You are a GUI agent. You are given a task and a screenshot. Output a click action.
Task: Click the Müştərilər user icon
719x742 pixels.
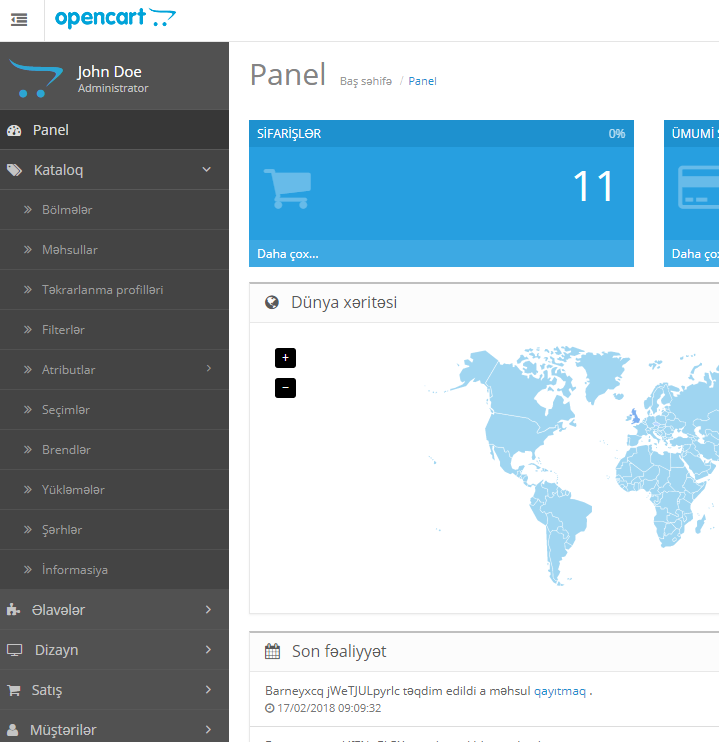click(13, 730)
